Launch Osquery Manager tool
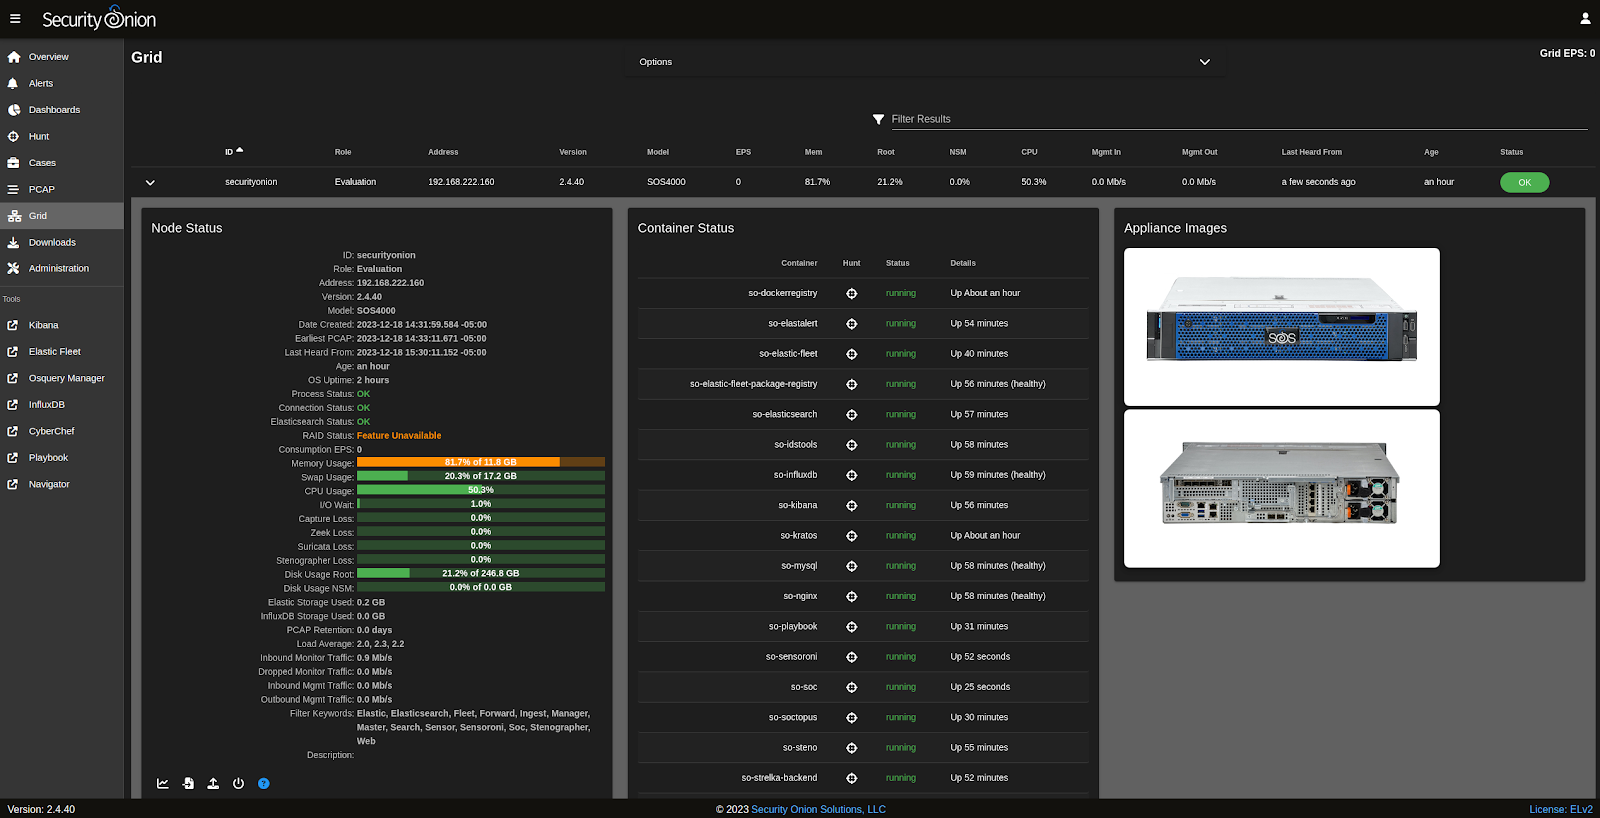Image resolution: width=1600 pixels, height=818 pixels. pyautogui.click(x=62, y=379)
